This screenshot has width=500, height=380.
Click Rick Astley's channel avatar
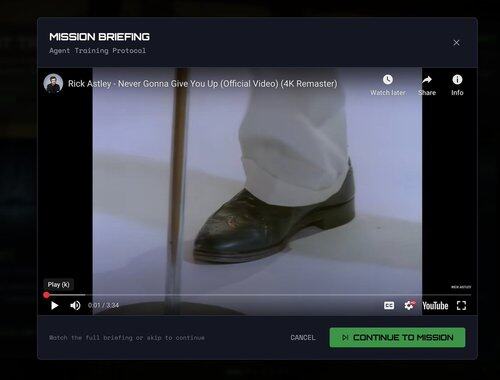tap(53, 83)
